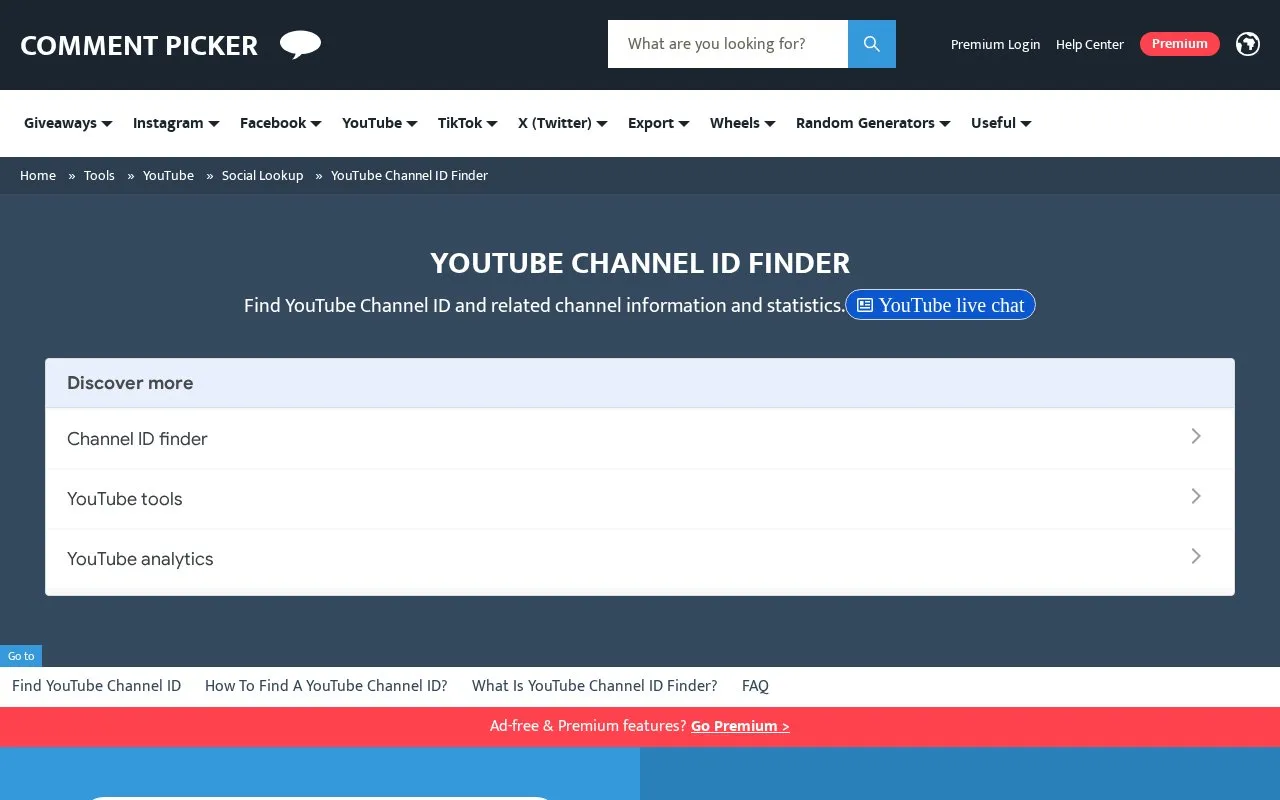Viewport: 1280px width, 800px height.
Task: Open the TikTok dropdown menu
Action: 468,123
